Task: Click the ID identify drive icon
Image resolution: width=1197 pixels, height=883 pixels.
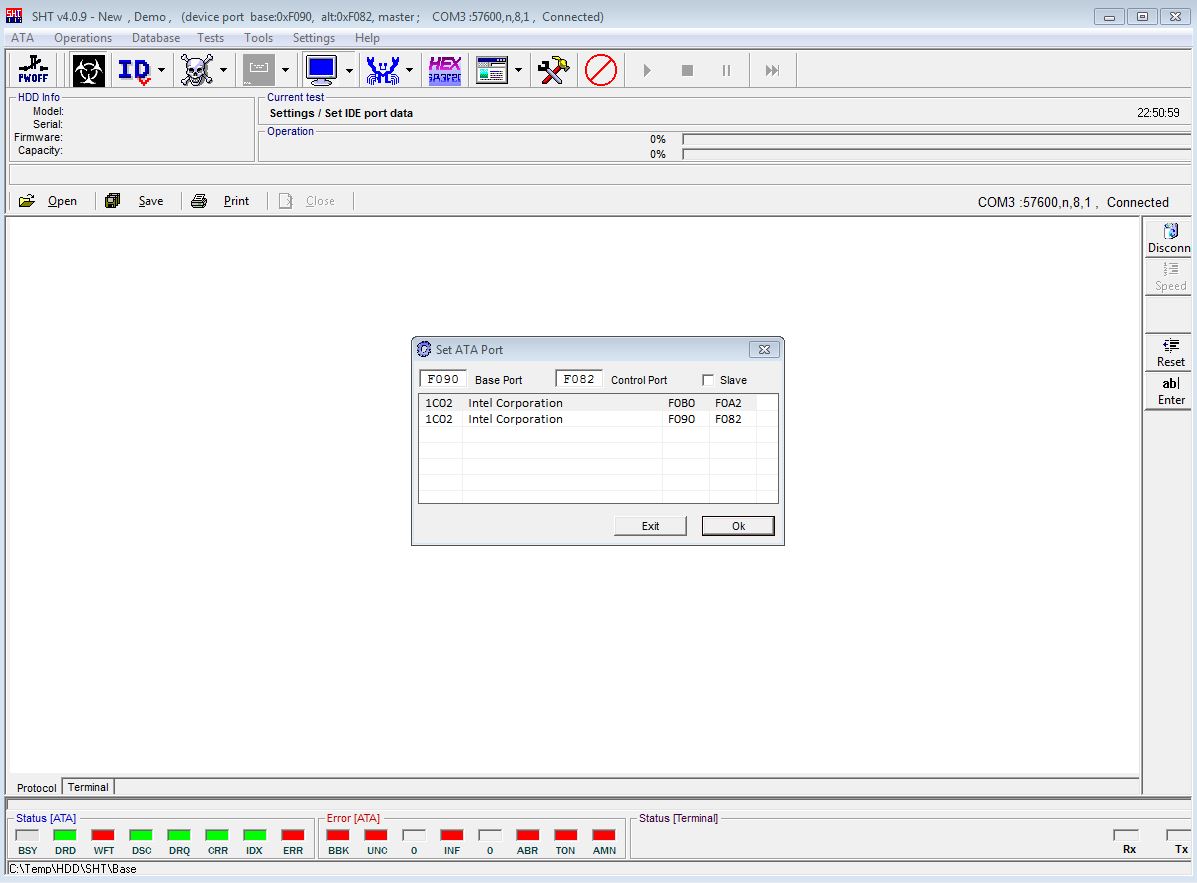Action: click(x=134, y=70)
